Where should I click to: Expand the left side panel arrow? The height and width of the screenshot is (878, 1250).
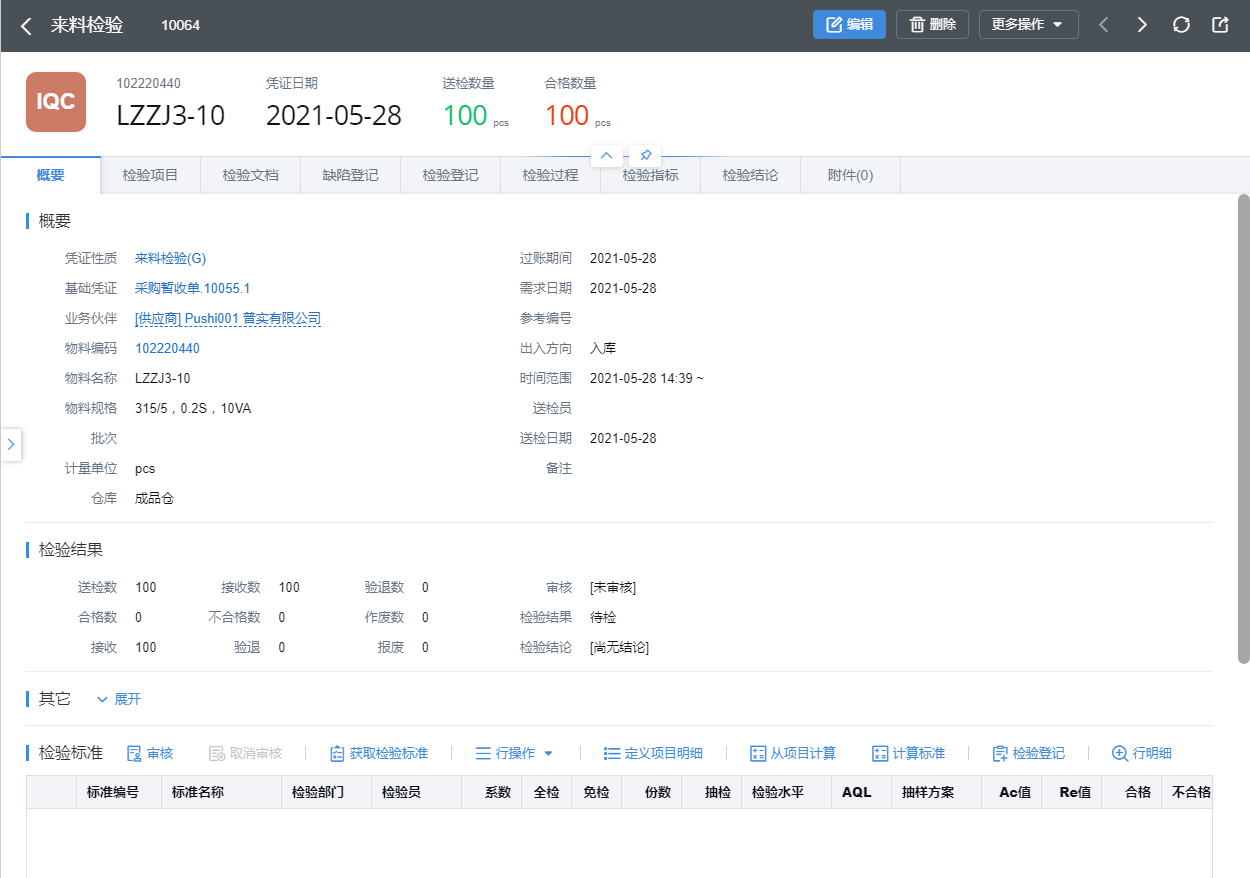11,445
